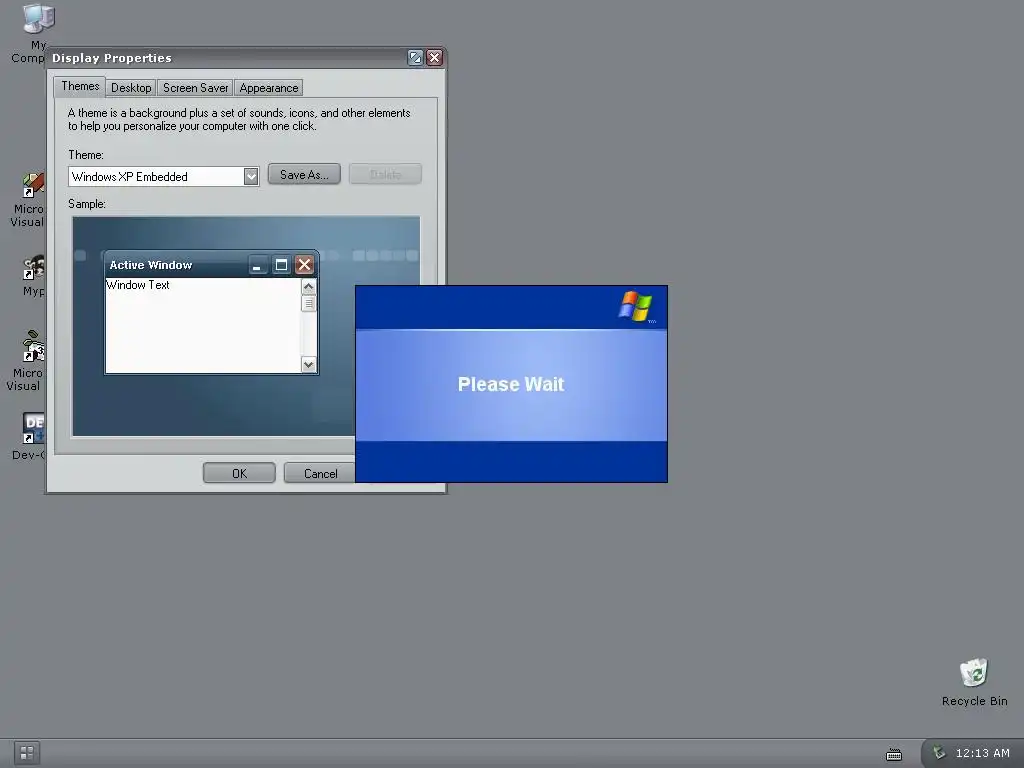This screenshot has height=768, width=1024.
Task: Click the Start button on the taskbar
Action: (x=27, y=753)
